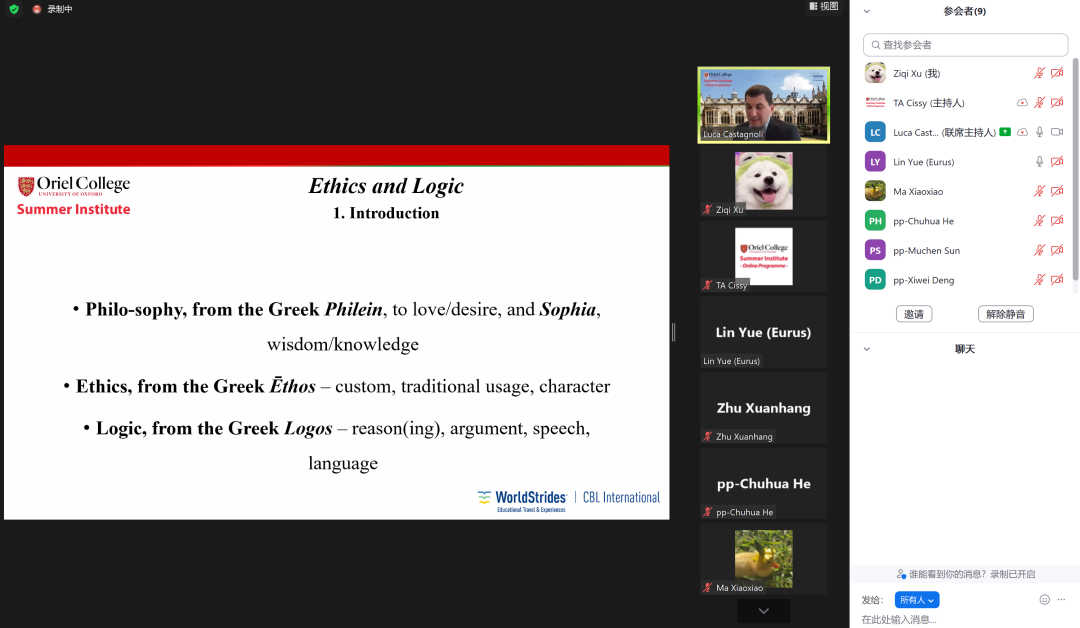Image resolution: width=1080 pixels, height=628 pixels.
Task: Click the LC avatar for Luca Castagnoli
Action: coord(875,132)
